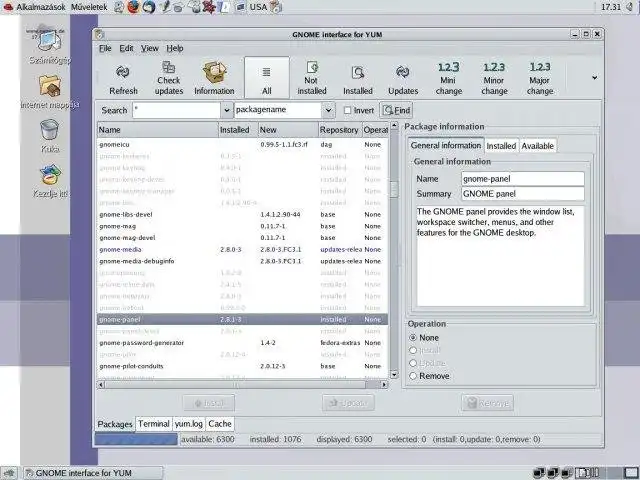
Task: Open the Kuka trash desktop icon
Action: [50, 136]
